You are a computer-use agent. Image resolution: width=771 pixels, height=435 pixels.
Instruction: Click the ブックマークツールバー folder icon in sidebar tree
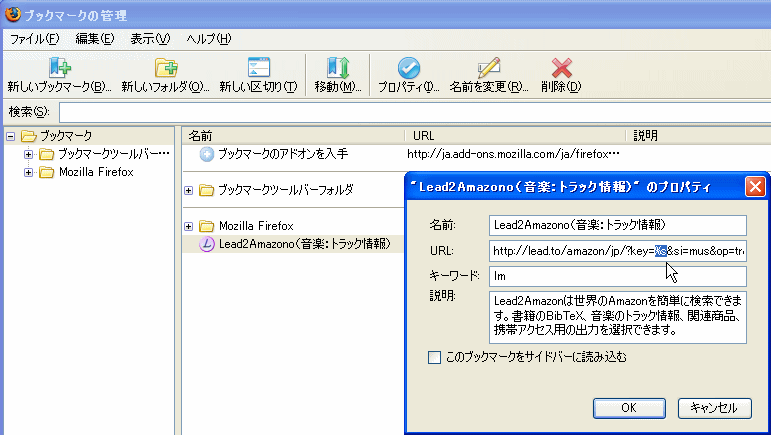pos(47,154)
